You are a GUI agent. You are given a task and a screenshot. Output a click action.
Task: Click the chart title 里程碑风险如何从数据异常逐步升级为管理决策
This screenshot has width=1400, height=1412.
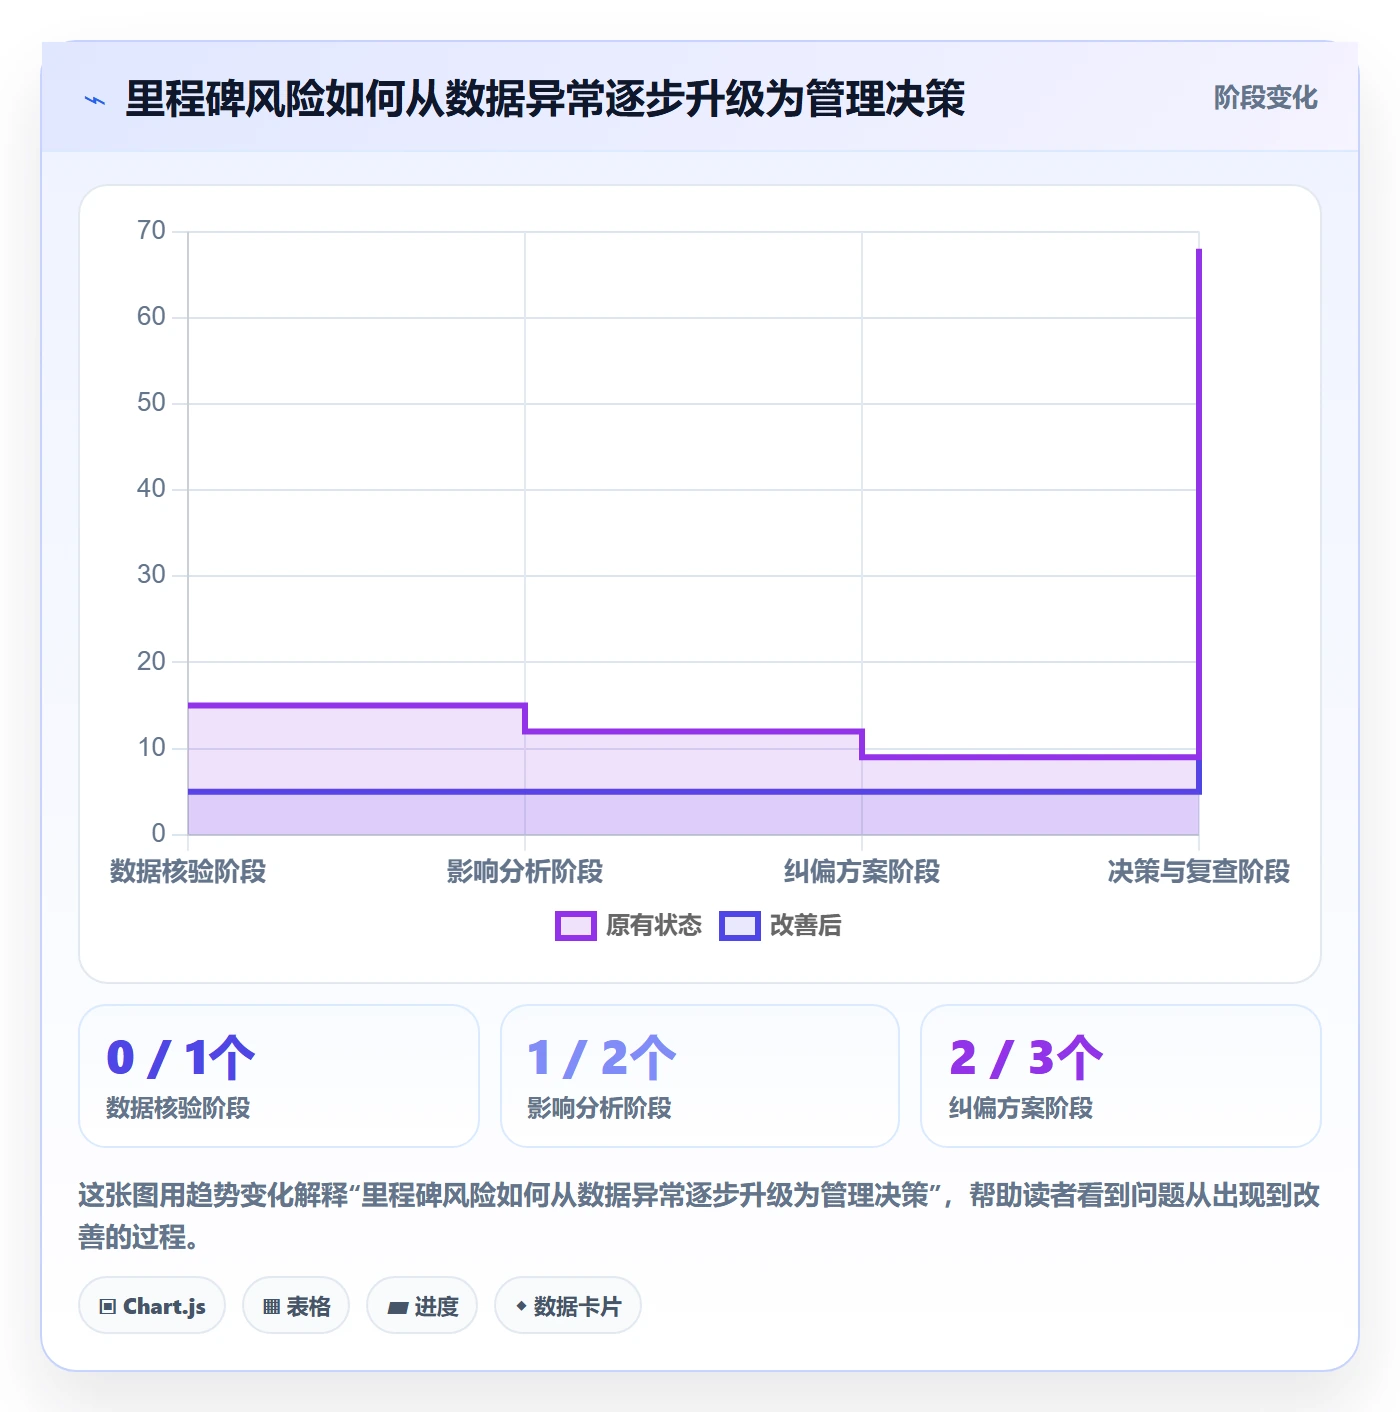[545, 99]
